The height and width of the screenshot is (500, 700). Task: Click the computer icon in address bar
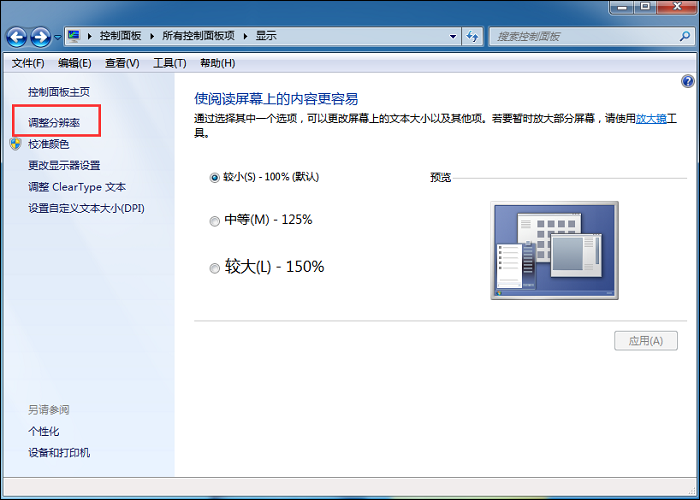point(74,36)
